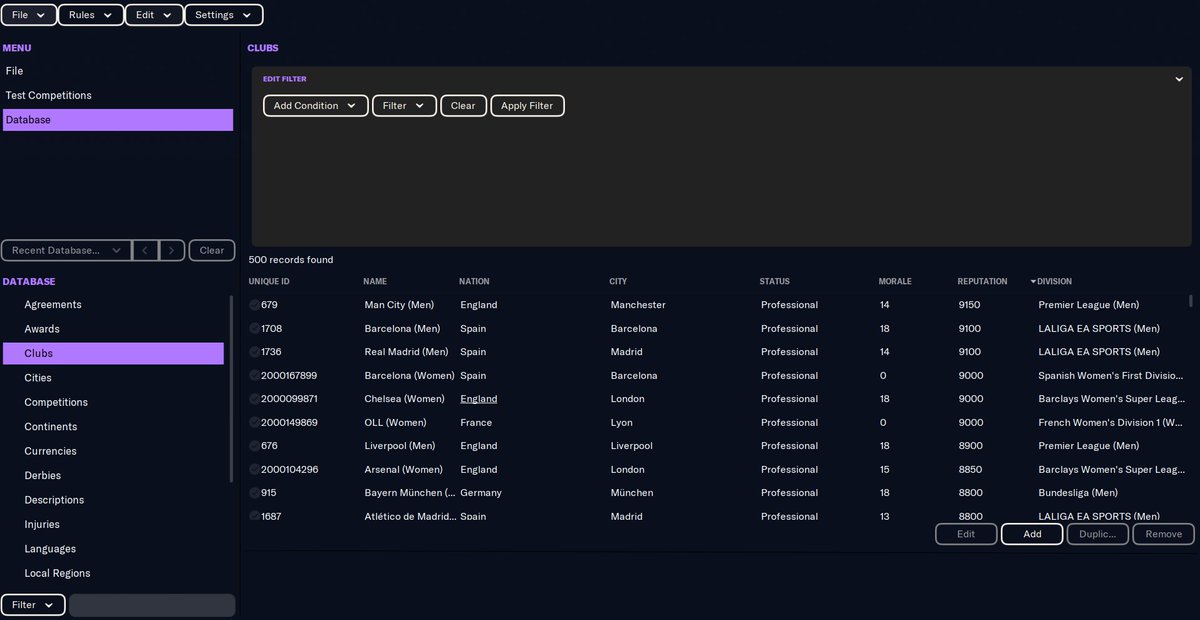The height and width of the screenshot is (620, 1200).
Task: Open the Edit dropdown menu in top bar
Action: point(154,15)
